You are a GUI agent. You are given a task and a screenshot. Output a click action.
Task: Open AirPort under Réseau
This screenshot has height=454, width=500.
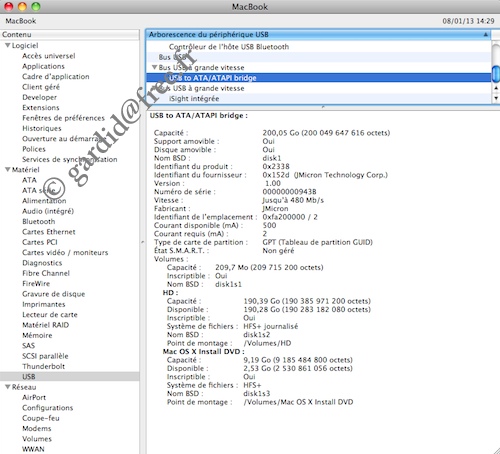click(34, 397)
